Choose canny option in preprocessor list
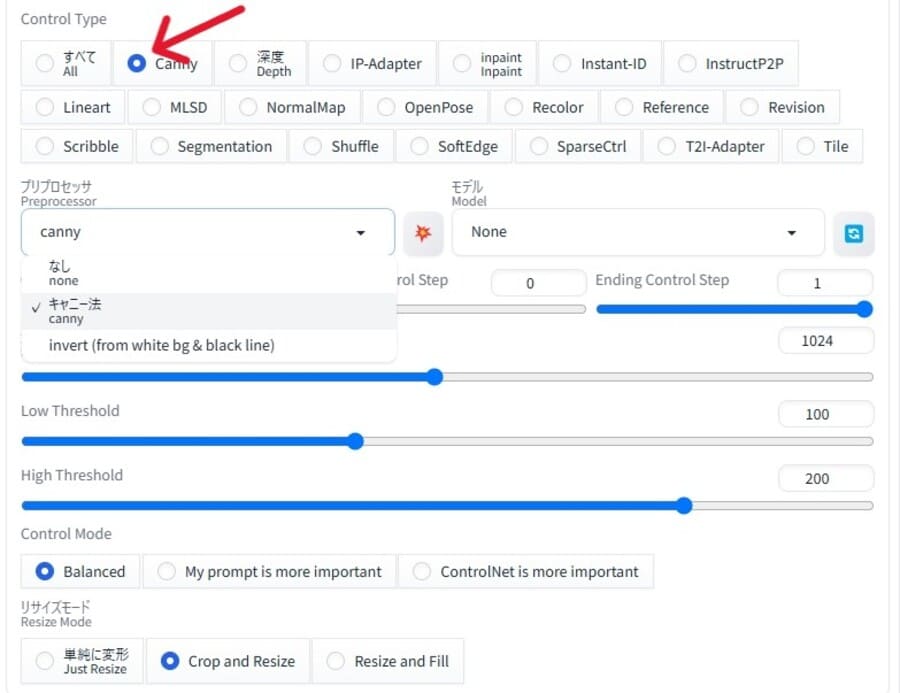 tap(209, 311)
